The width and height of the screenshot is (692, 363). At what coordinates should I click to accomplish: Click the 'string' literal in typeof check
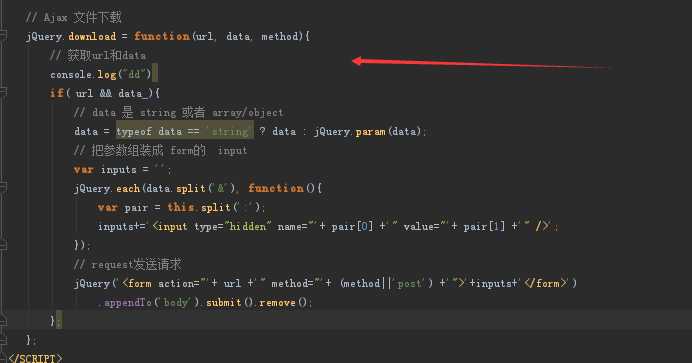(229, 131)
